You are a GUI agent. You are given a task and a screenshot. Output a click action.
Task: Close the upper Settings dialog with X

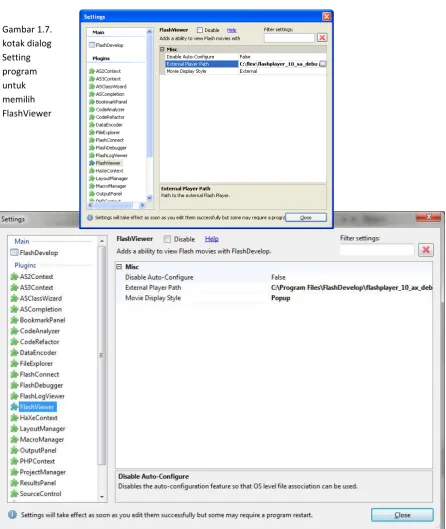326,16
